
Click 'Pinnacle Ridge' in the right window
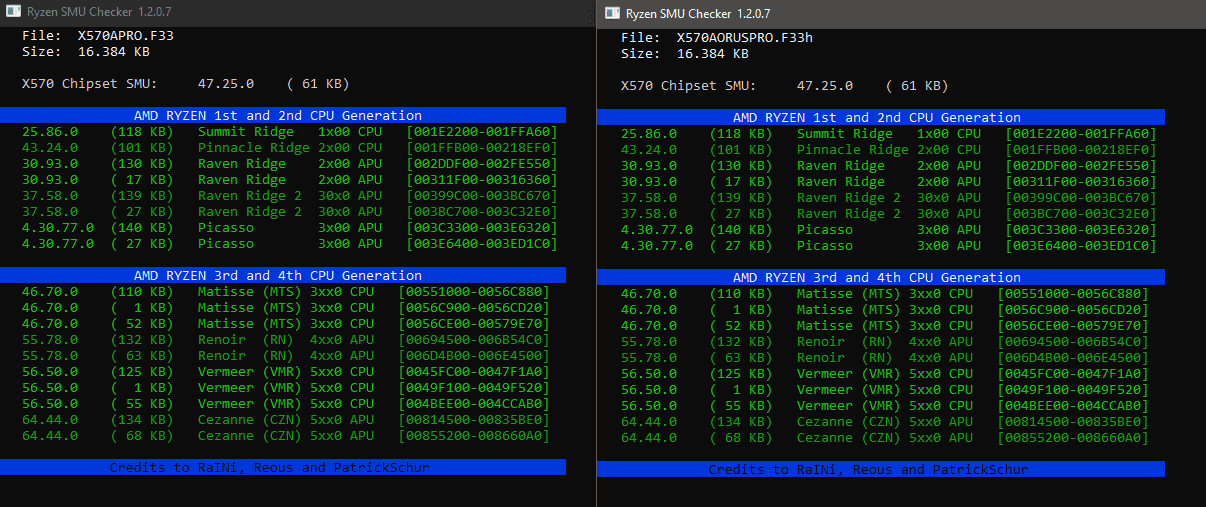tap(853, 150)
